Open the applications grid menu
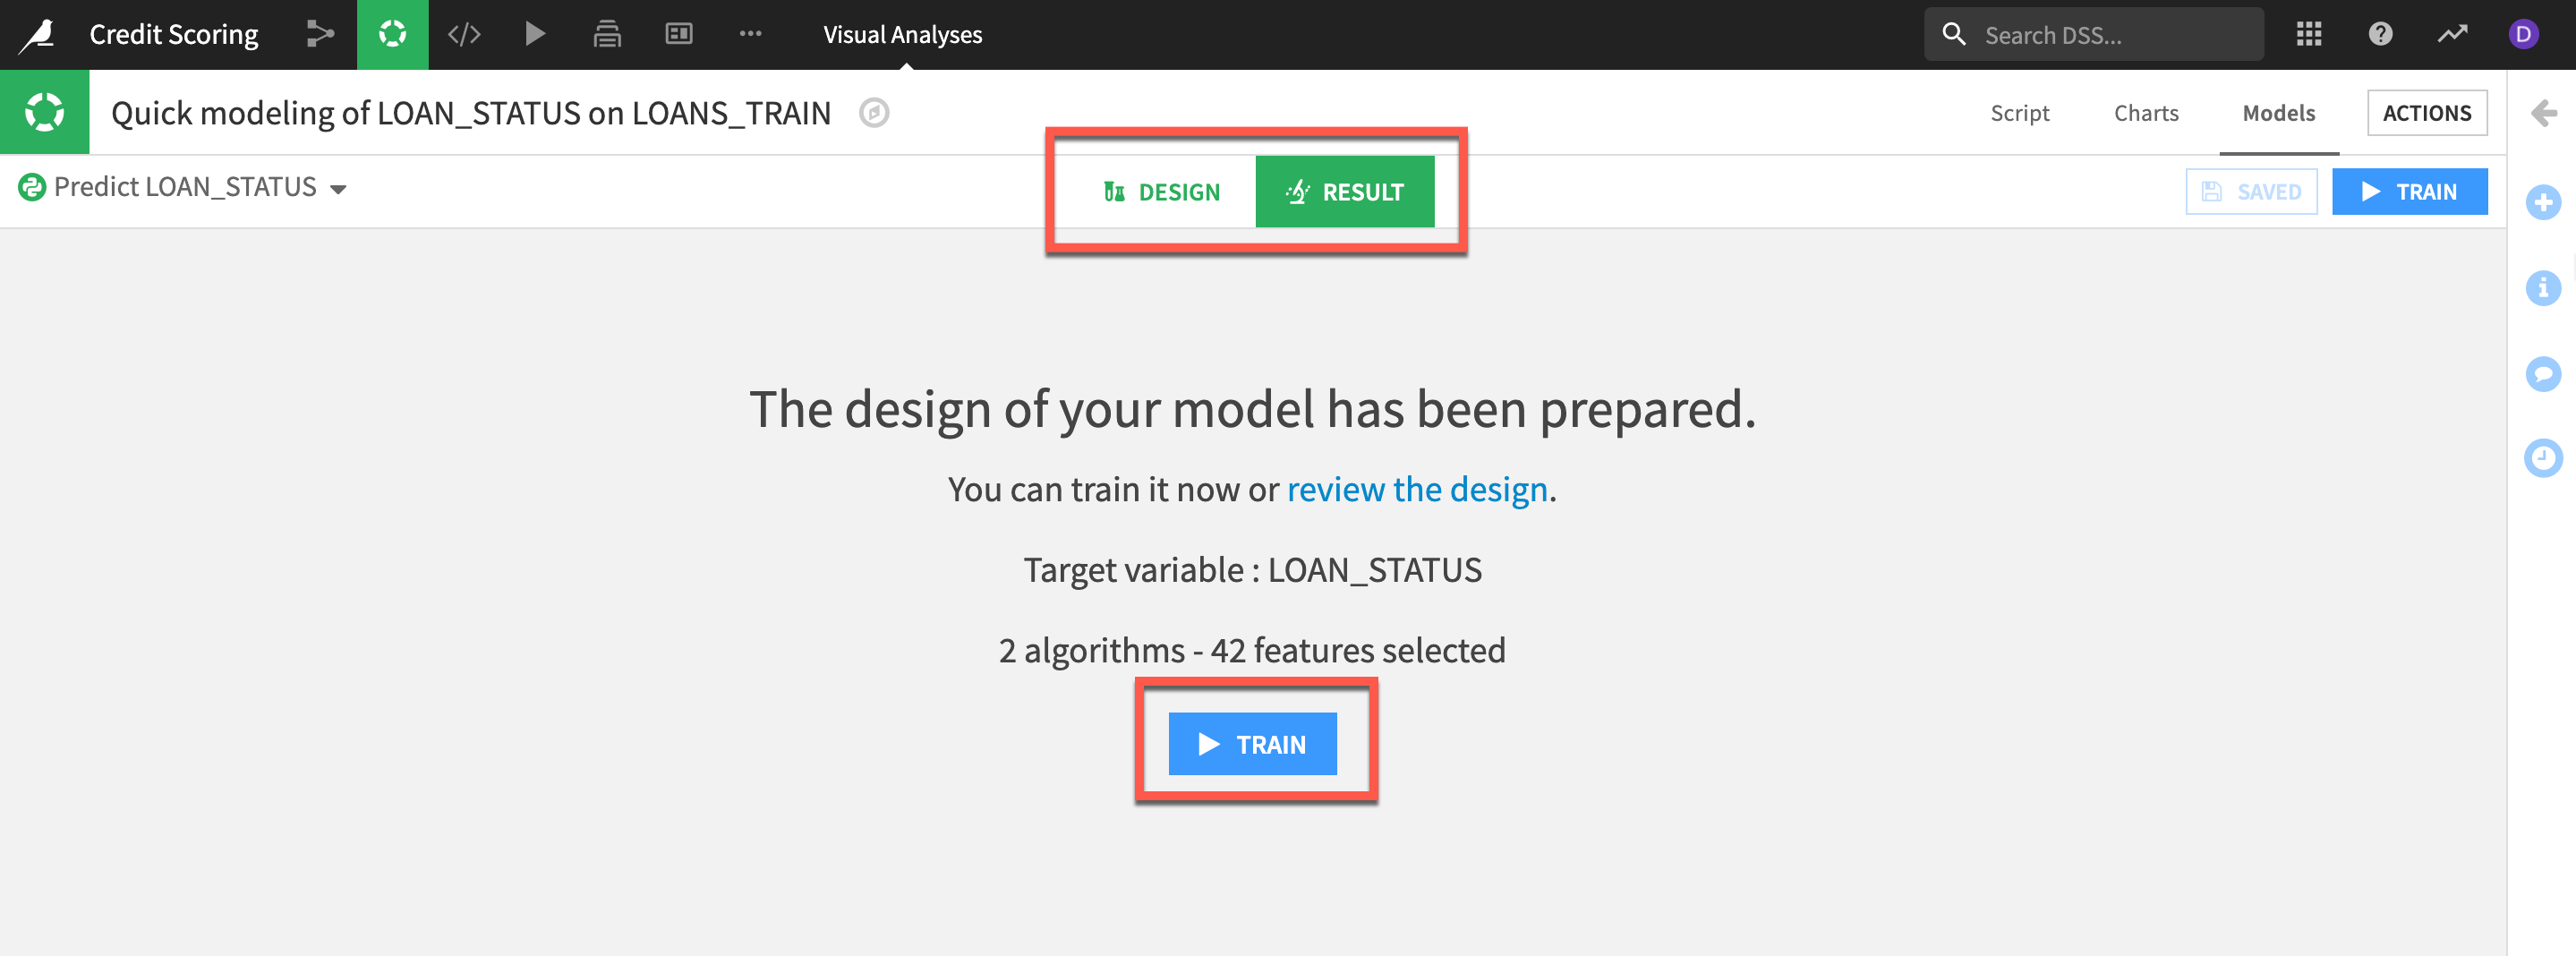The width and height of the screenshot is (2576, 956). click(x=2308, y=35)
